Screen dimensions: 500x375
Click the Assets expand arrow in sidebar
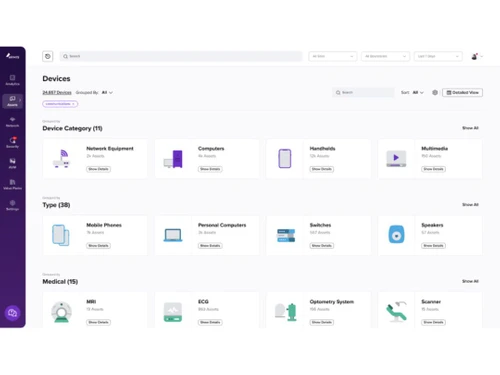20,100
